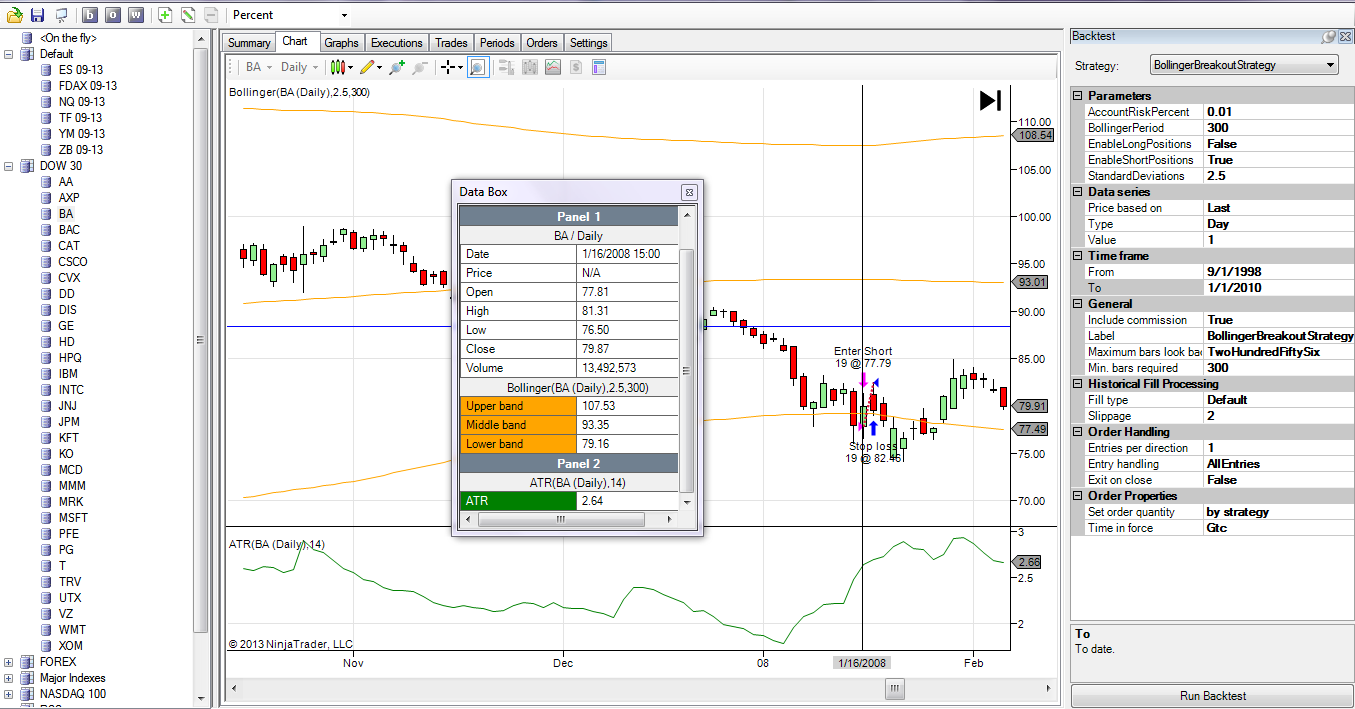Select BA in the instrument tree
This screenshot has width=1355, height=709.
tap(66, 214)
